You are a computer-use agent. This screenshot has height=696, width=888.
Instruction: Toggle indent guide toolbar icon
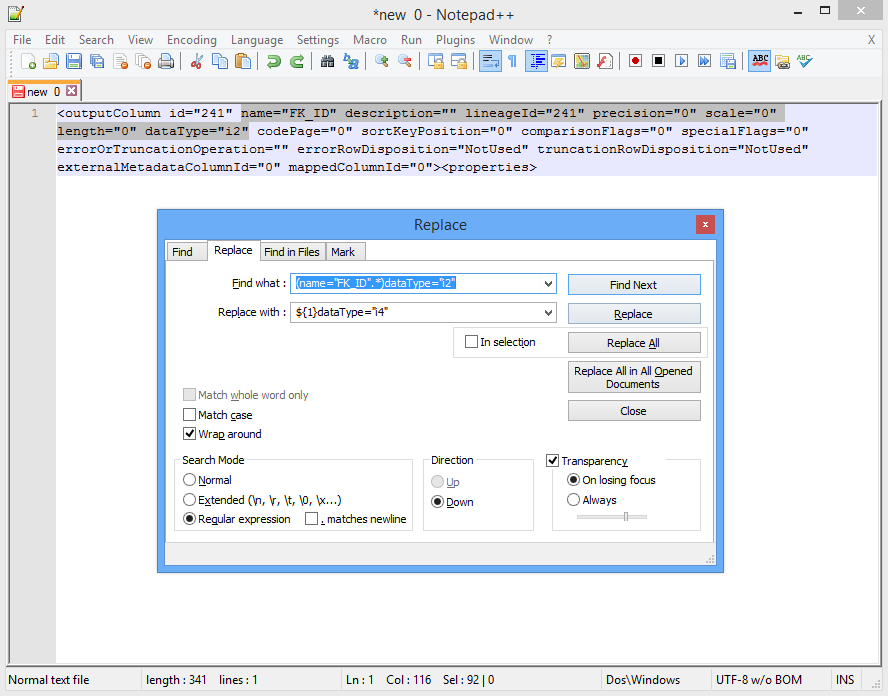(x=536, y=61)
